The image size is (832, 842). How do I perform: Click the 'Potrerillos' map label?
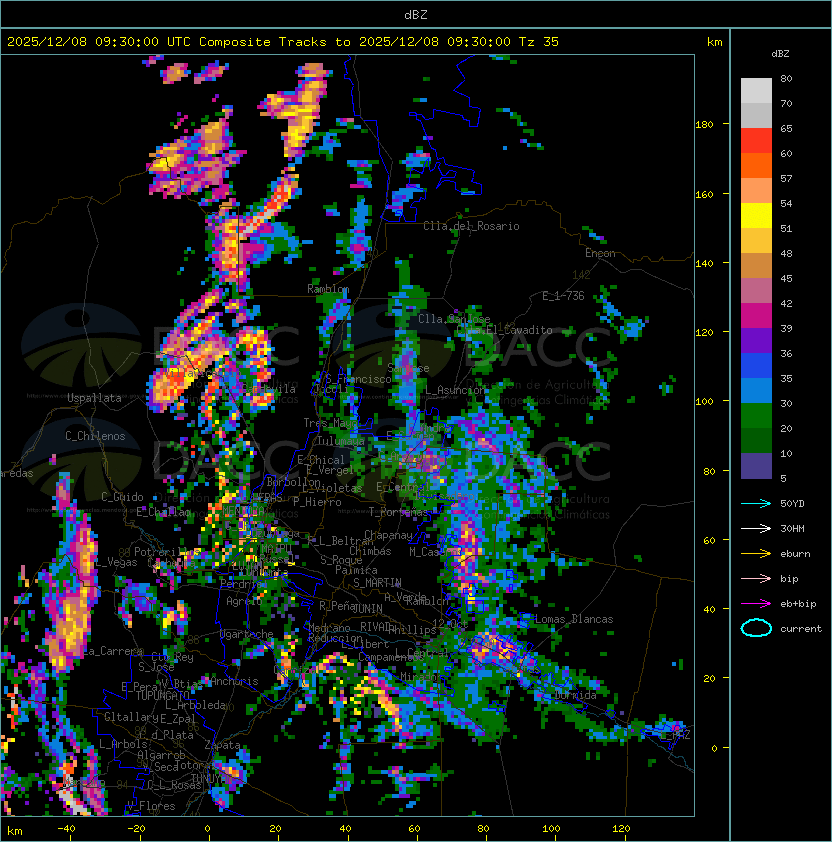click(167, 552)
